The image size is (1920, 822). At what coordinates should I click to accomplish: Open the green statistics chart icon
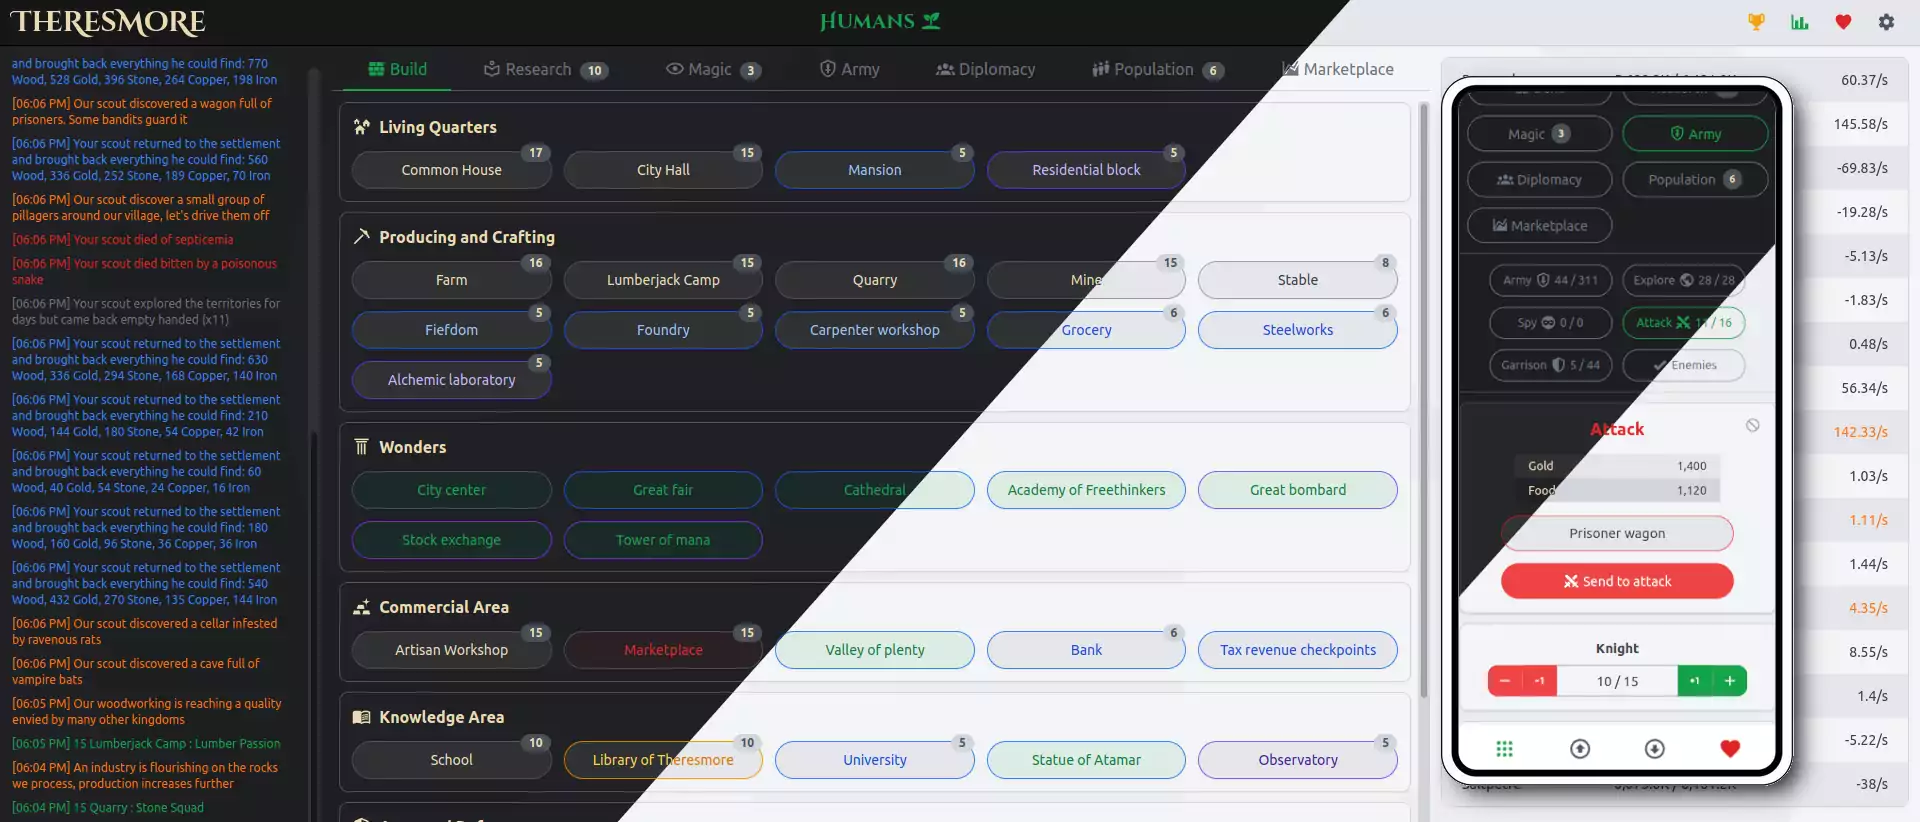pyautogui.click(x=1800, y=22)
